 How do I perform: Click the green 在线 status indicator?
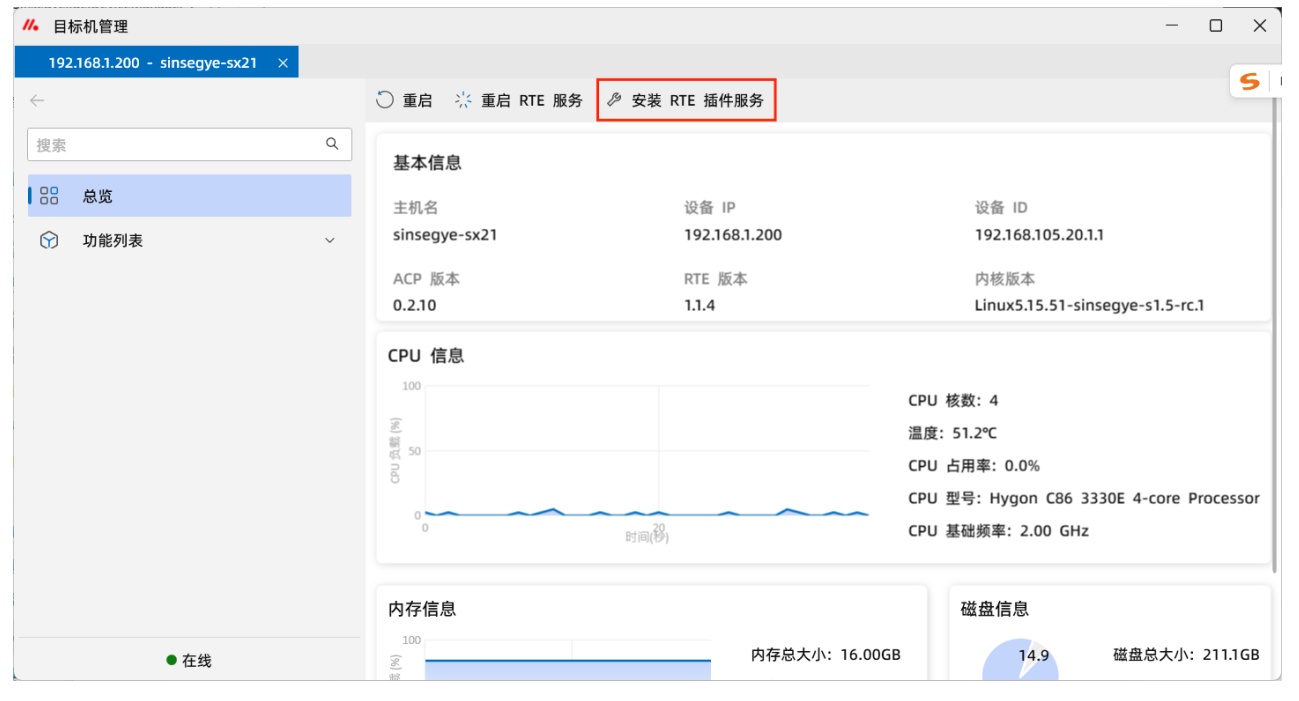click(x=172, y=661)
